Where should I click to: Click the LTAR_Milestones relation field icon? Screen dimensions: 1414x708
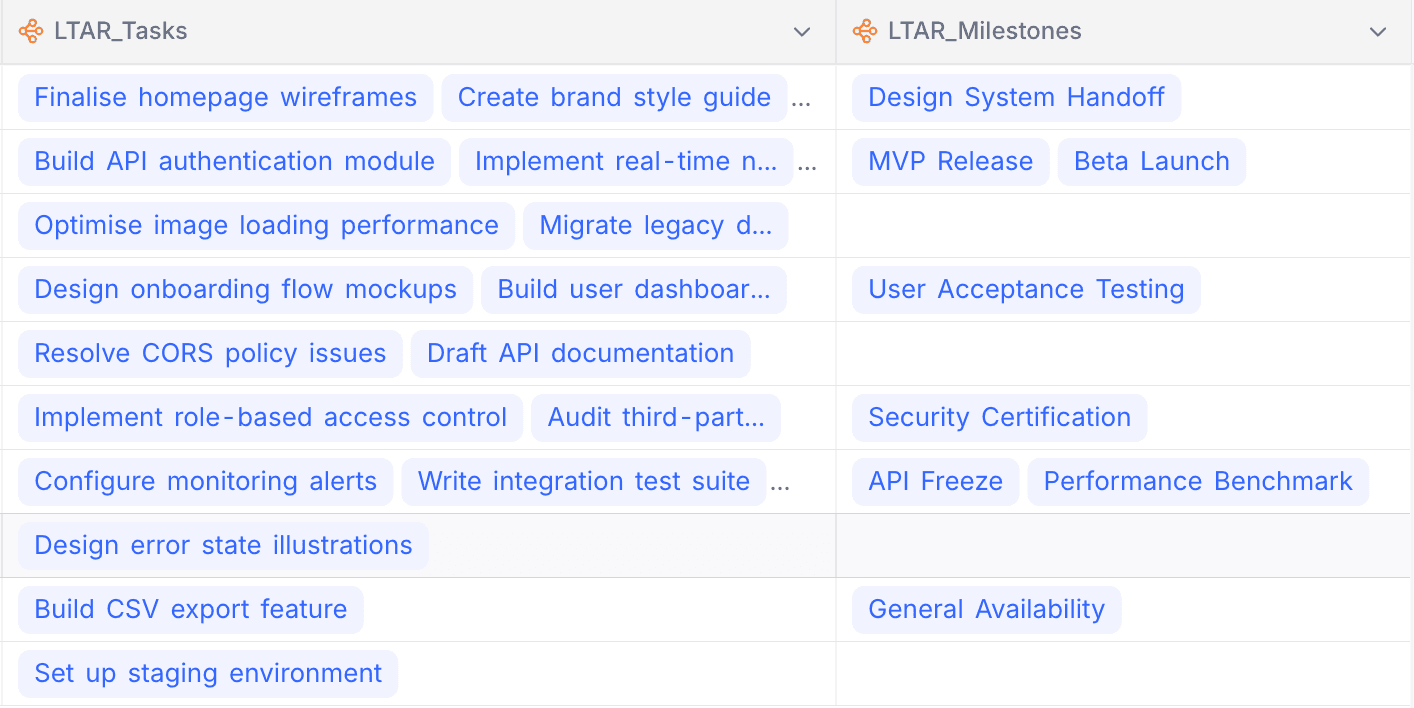[865, 32]
